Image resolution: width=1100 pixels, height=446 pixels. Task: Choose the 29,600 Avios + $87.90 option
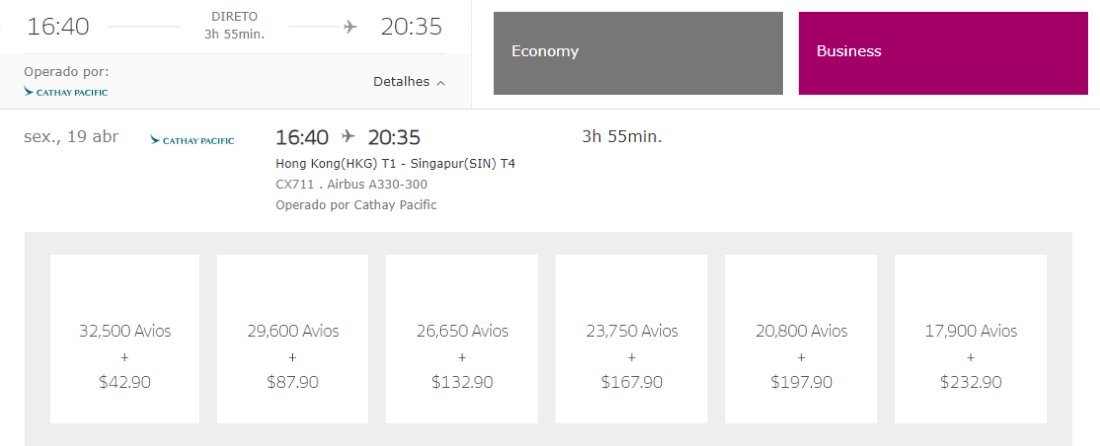point(293,339)
